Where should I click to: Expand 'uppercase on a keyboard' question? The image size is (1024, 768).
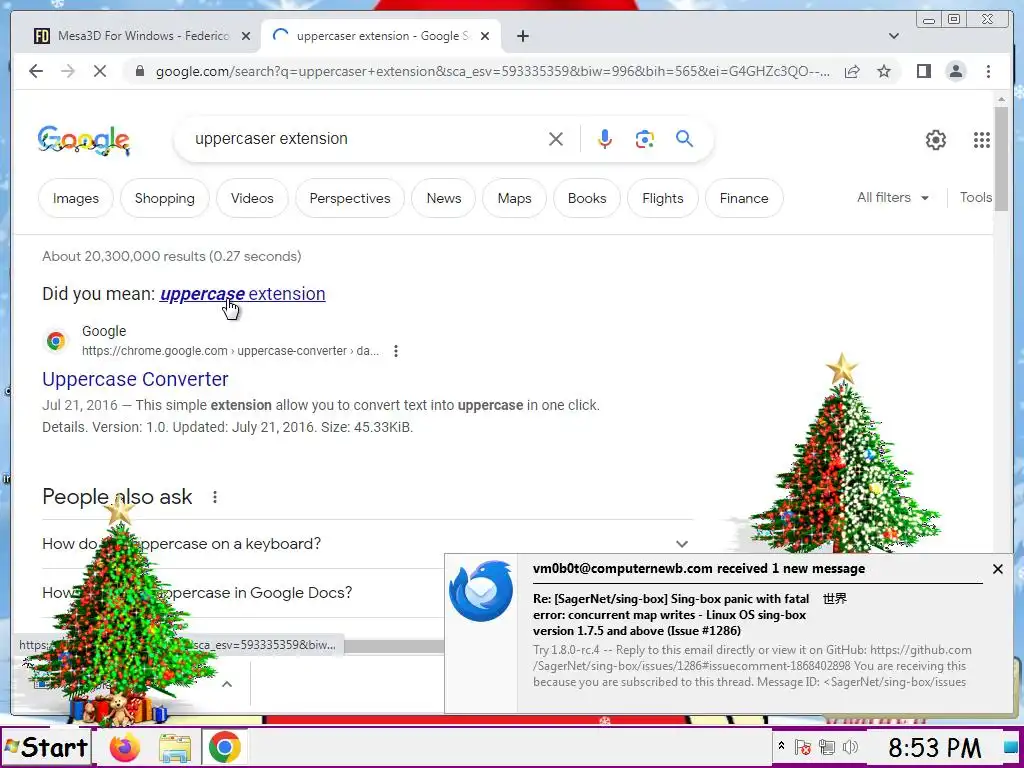(366, 544)
